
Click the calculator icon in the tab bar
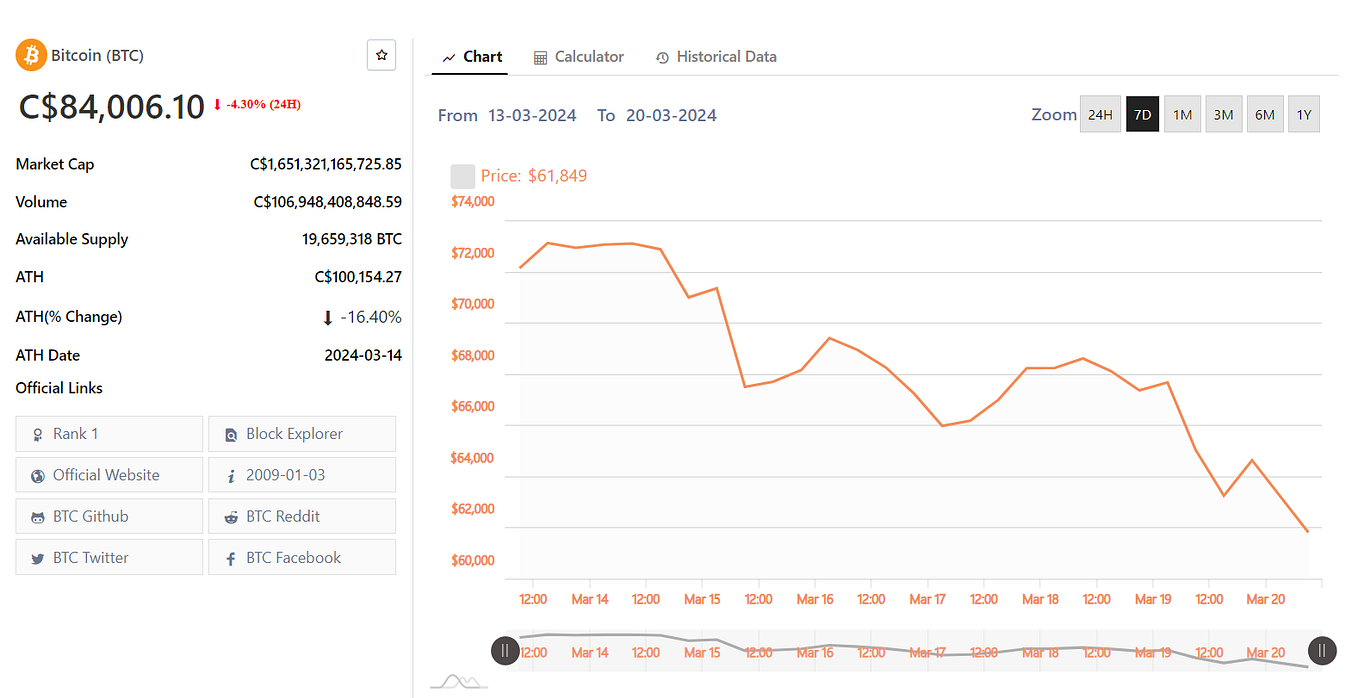point(541,57)
